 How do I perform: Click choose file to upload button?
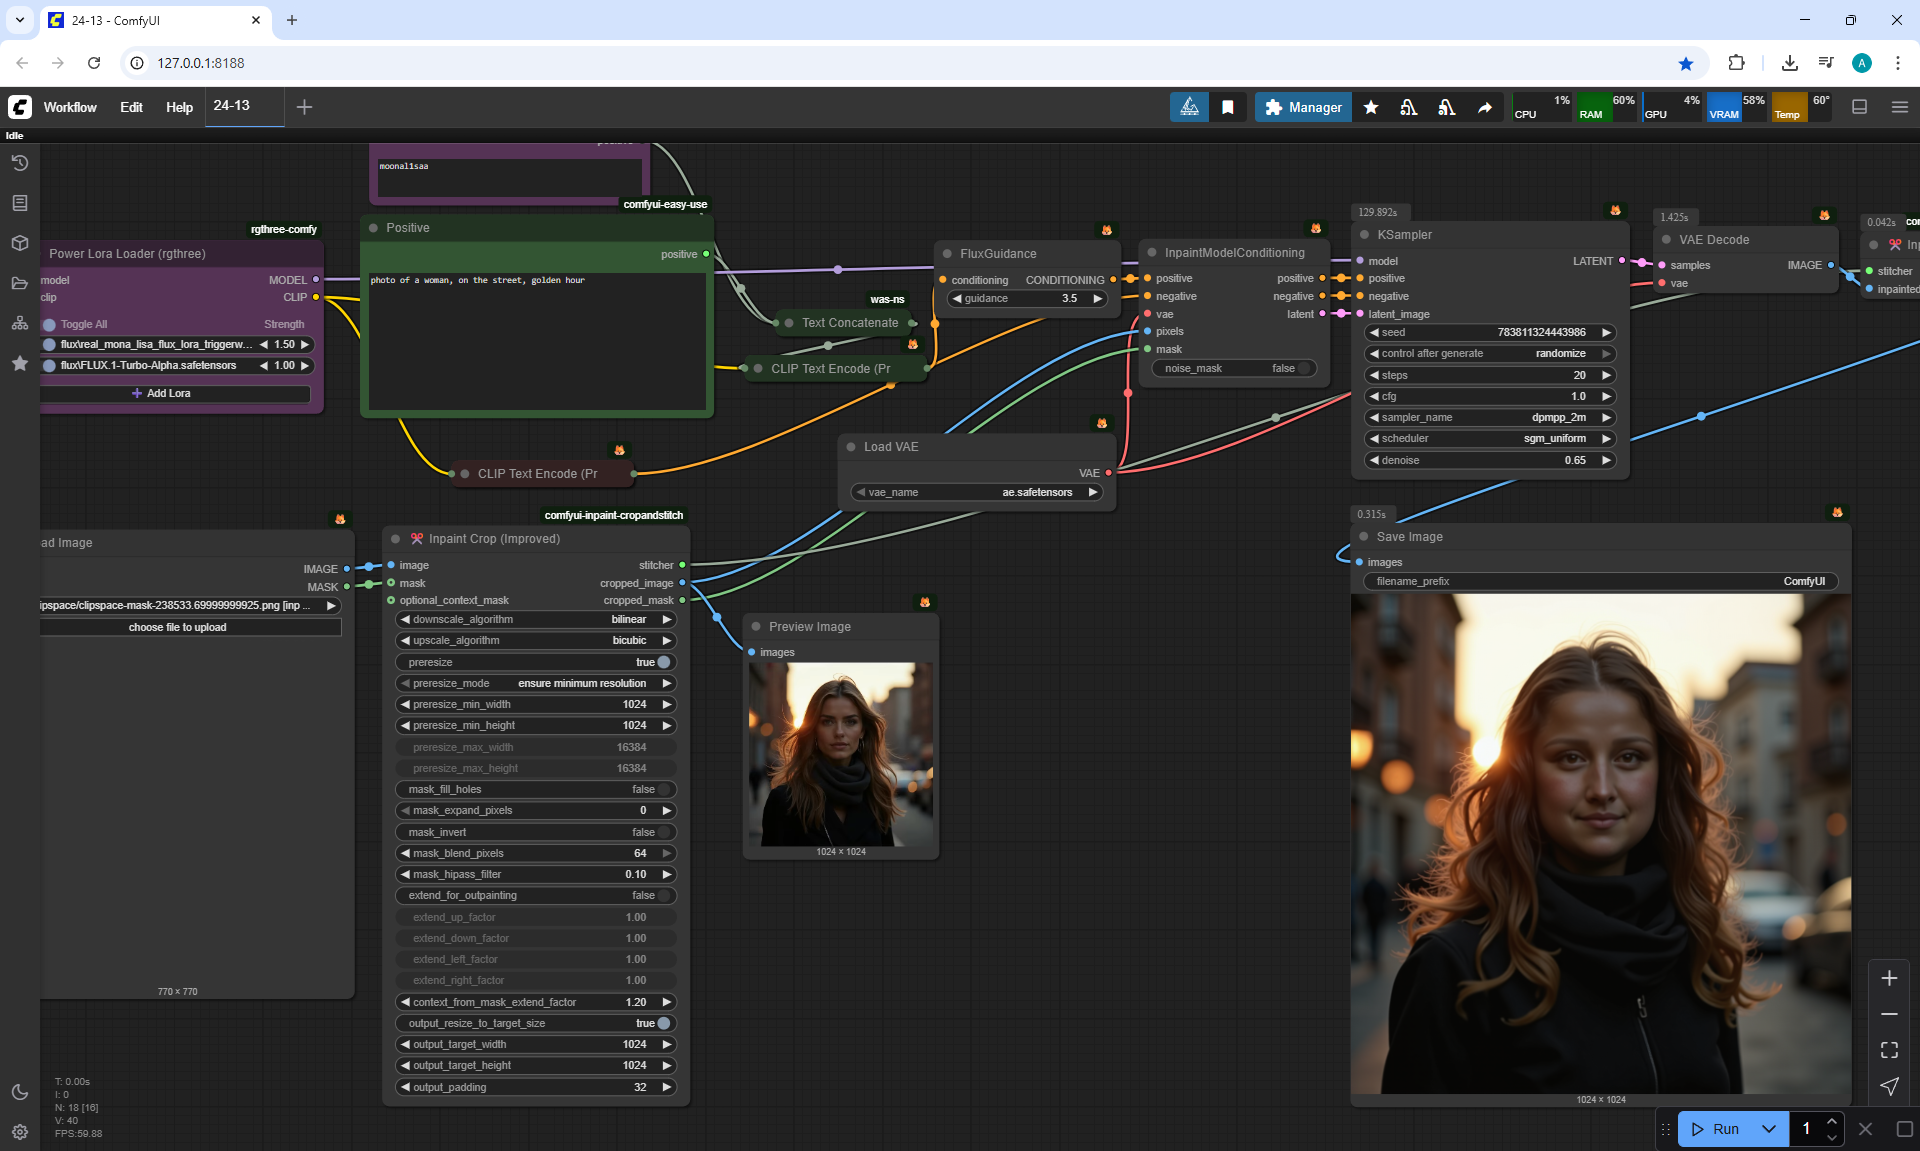point(178,627)
